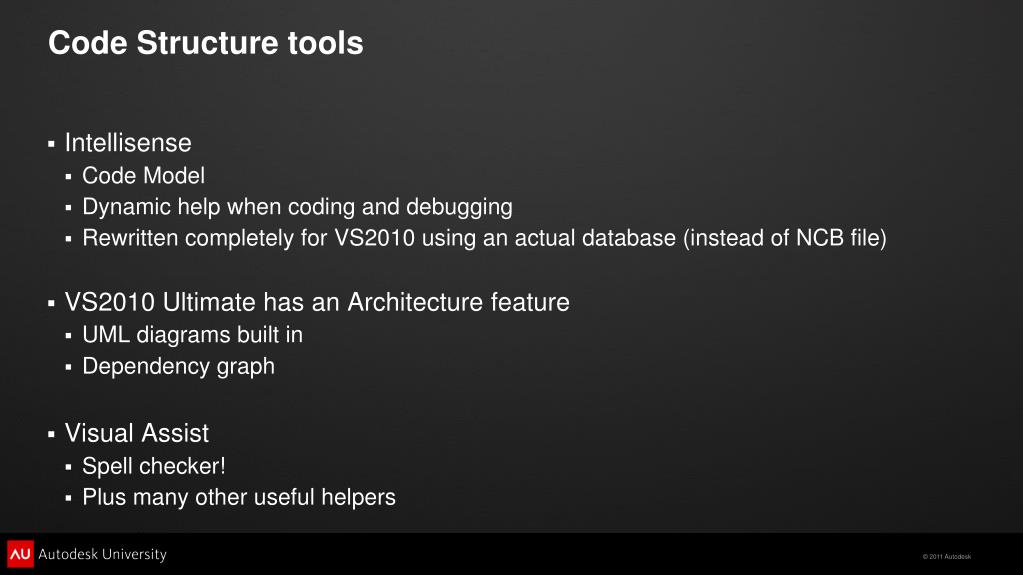Screen dimensions: 1023x575
Task: Click the 2011 Autodesk copyright notice
Action: point(947,557)
